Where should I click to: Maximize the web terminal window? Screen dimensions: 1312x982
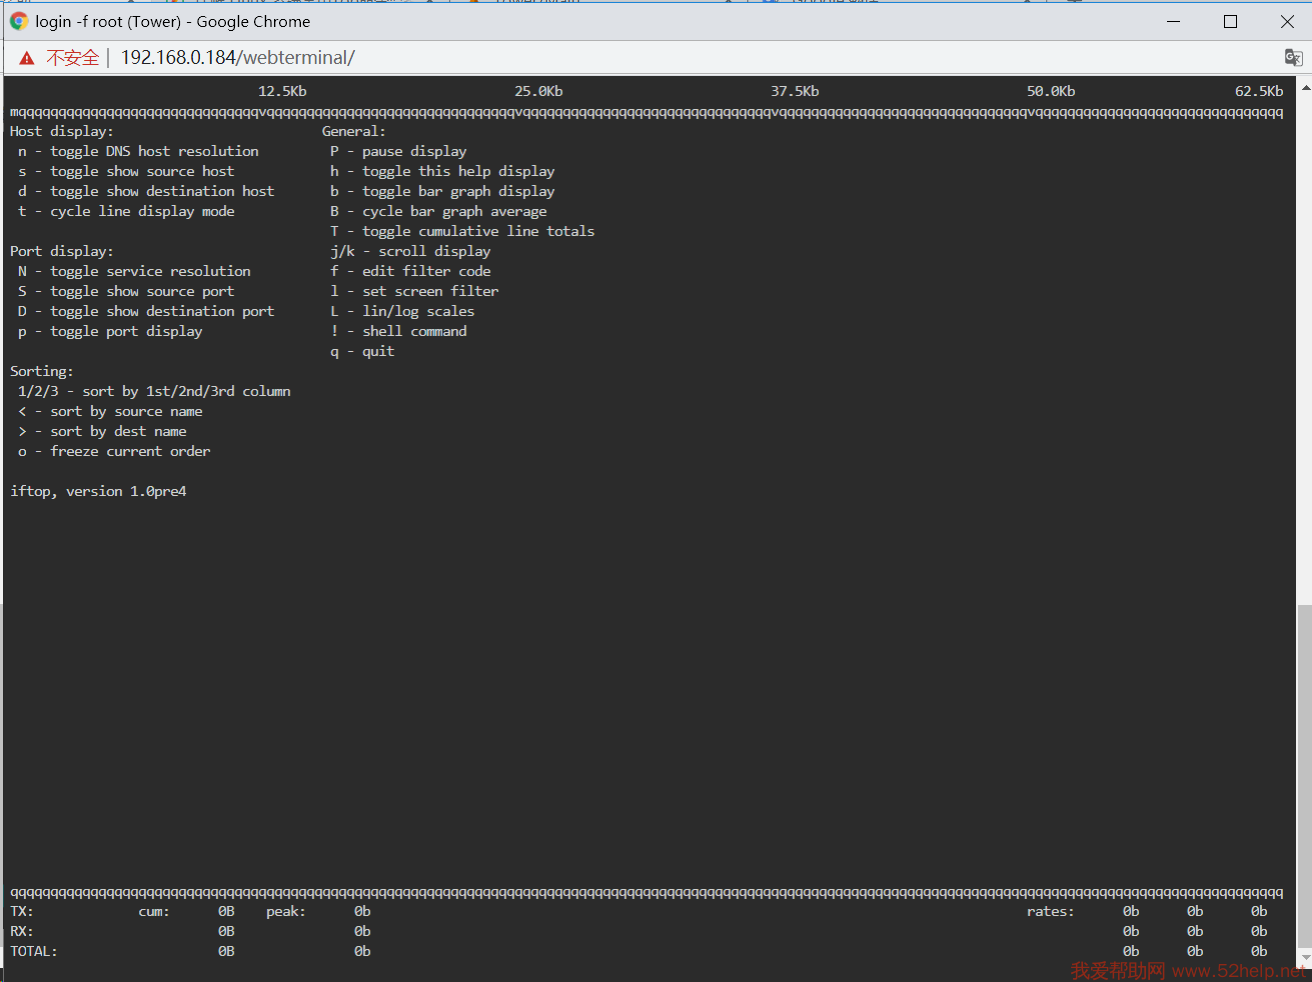[x=1230, y=21]
